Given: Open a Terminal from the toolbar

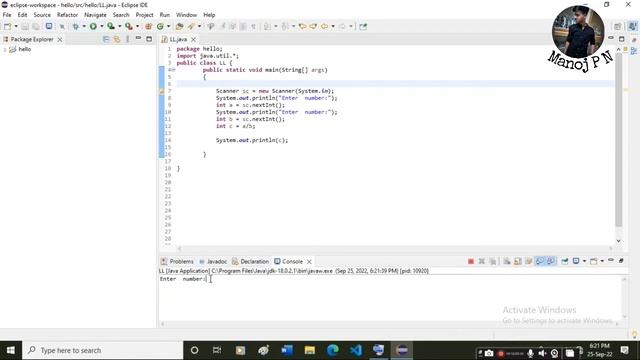Looking at the screenshot, I should click(x=49, y=26).
